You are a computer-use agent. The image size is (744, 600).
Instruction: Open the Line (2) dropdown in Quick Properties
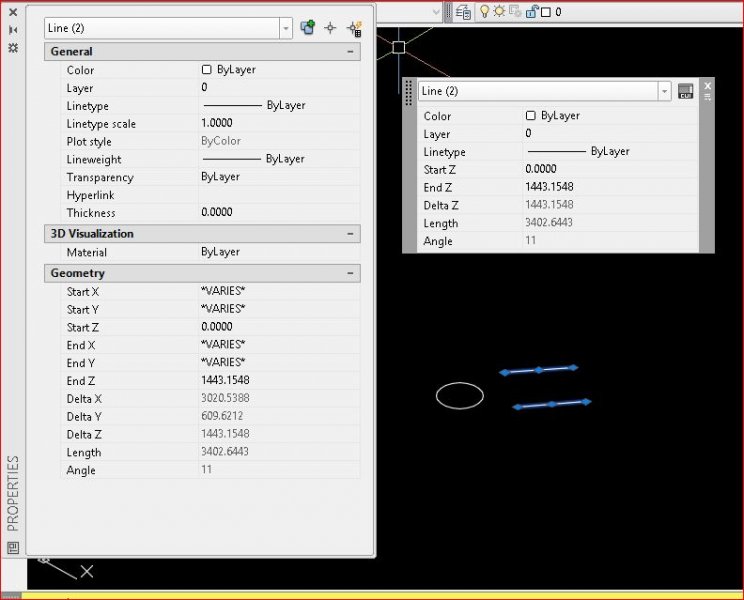[664, 91]
